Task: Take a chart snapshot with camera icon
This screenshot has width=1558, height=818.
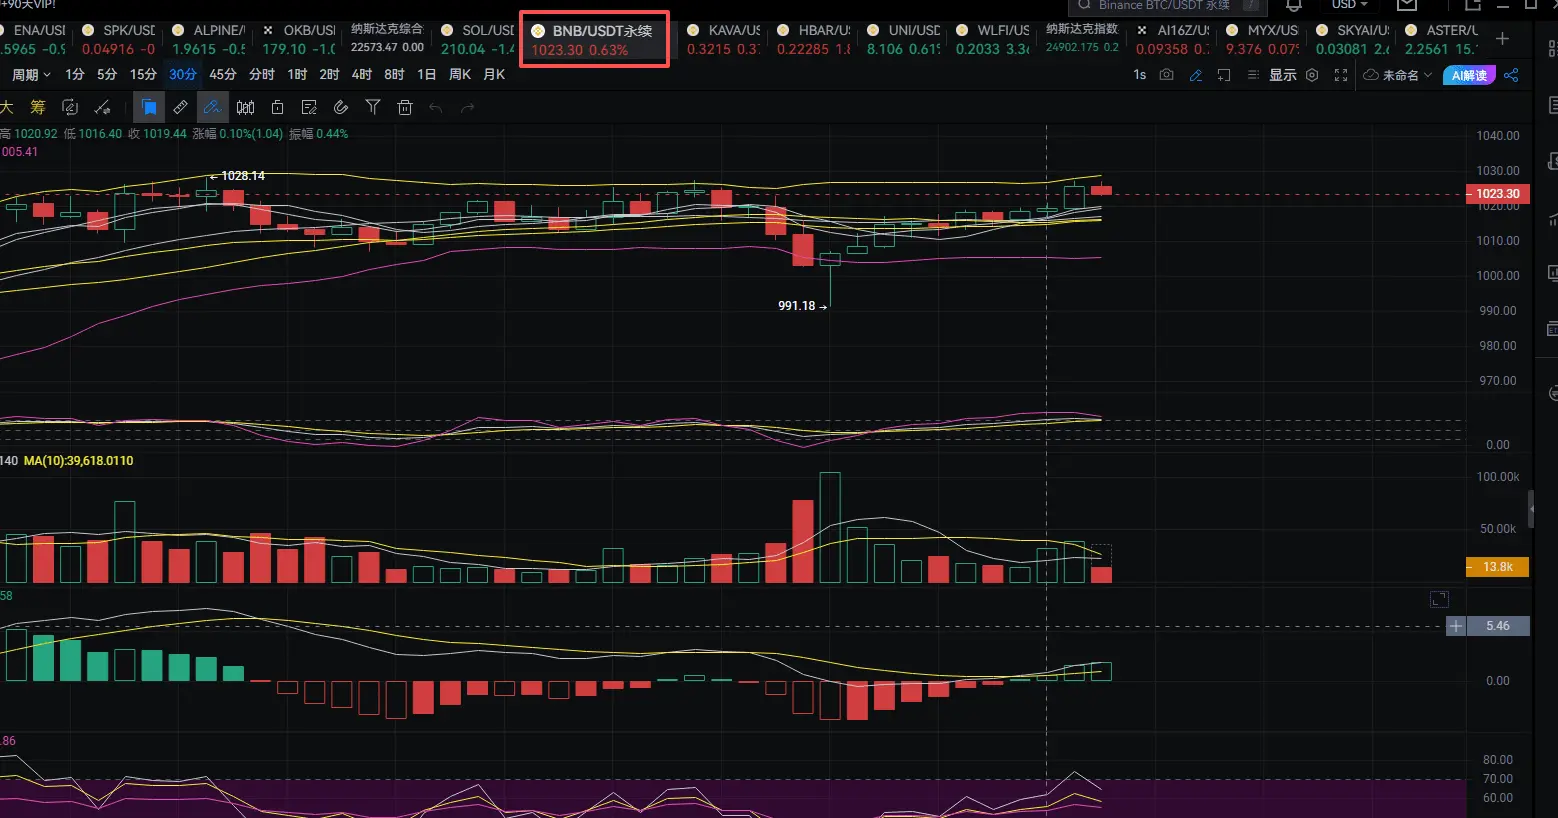Action: coord(1167,75)
